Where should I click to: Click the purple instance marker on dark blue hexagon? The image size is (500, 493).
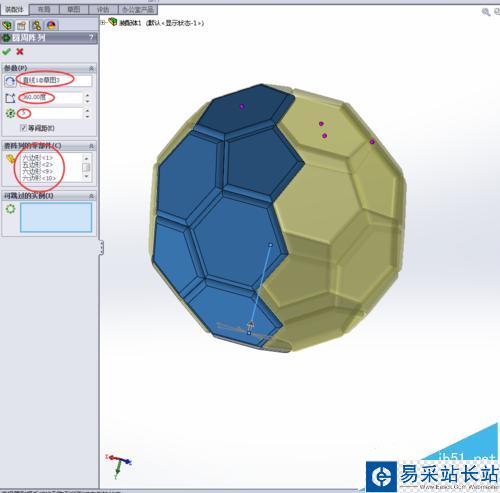(x=242, y=106)
